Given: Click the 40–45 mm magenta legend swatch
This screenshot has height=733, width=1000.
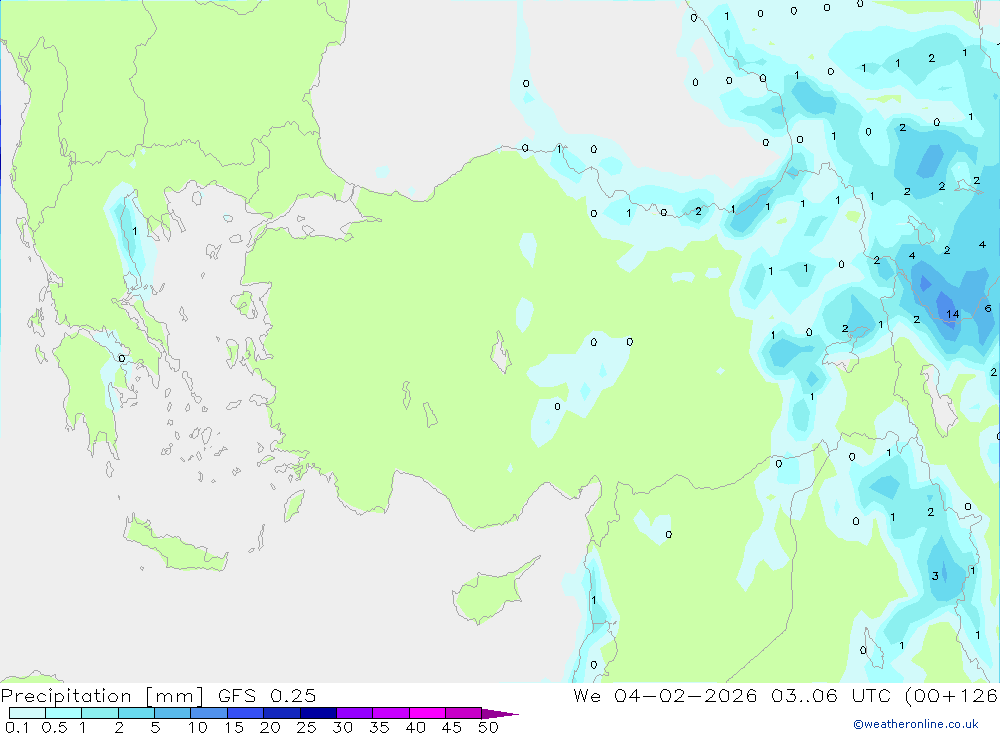Looking at the screenshot, I should pyautogui.click(x=427, y=713).
